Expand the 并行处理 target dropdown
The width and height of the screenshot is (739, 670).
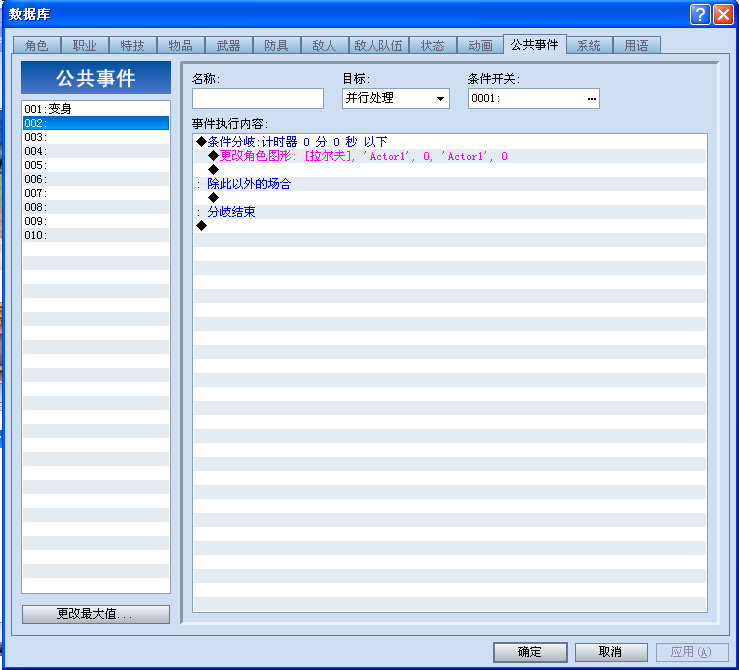(440, 98)
